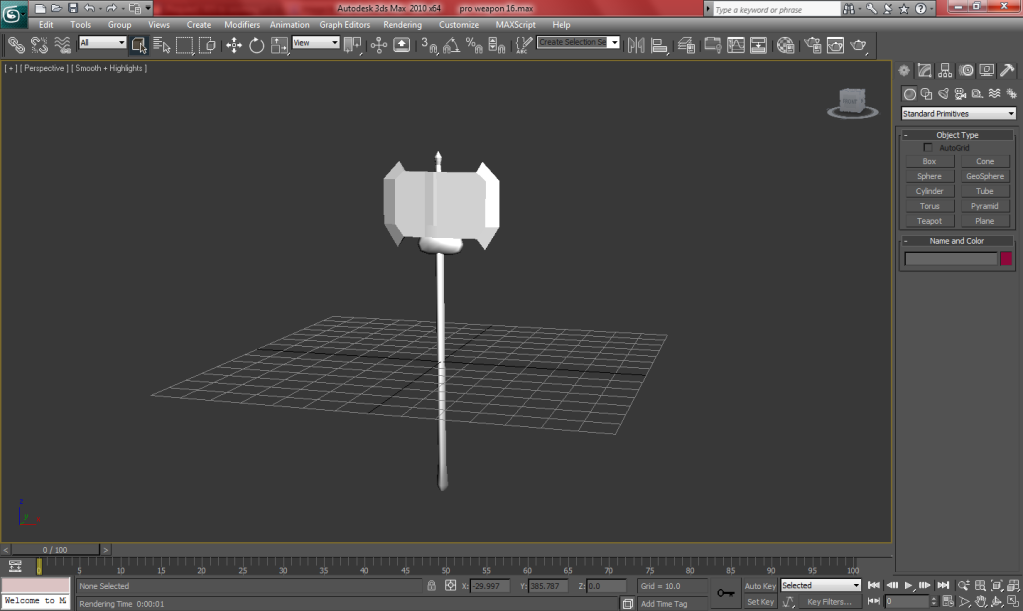Screen dimensions: 1023x611
Task: Play the animation
Action: click(908, 585)
